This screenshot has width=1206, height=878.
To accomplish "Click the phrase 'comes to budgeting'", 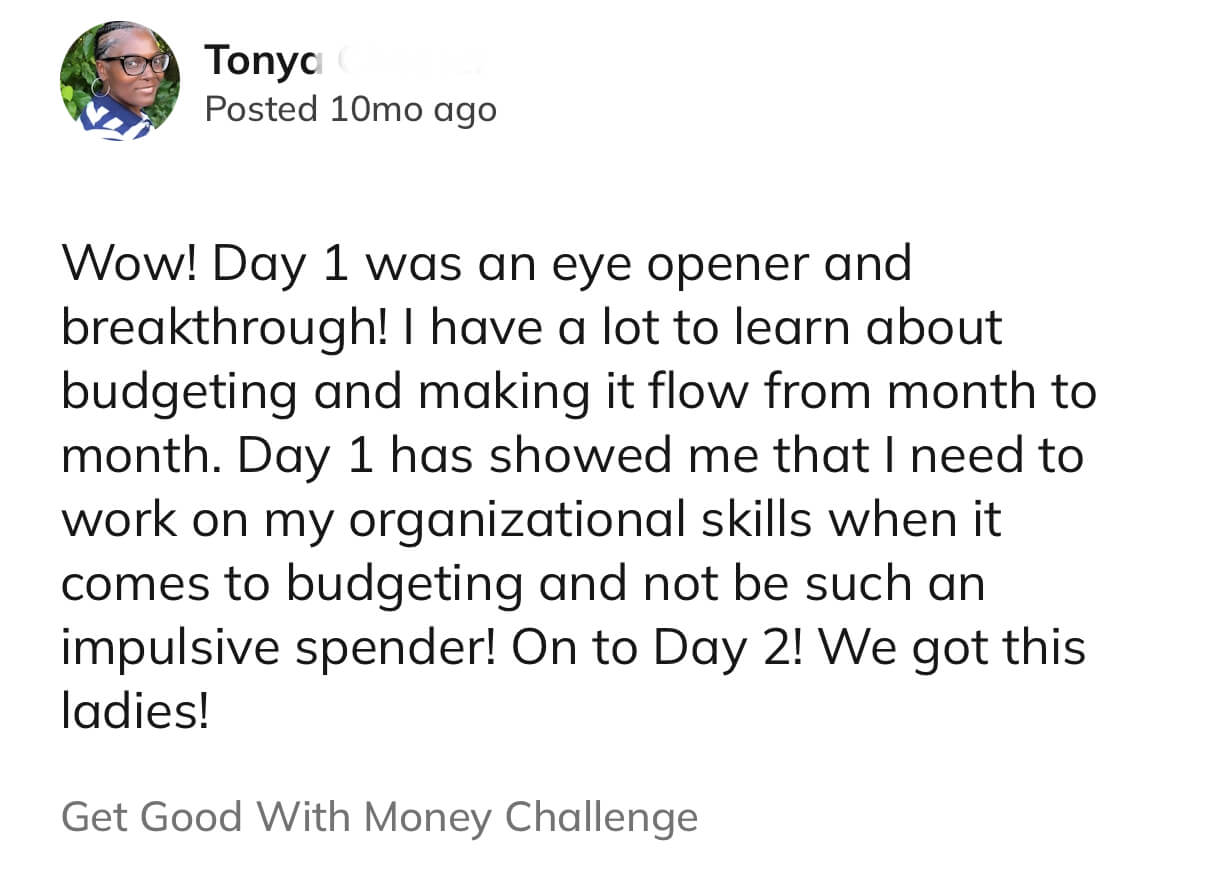I will click(x=292, y=586).
